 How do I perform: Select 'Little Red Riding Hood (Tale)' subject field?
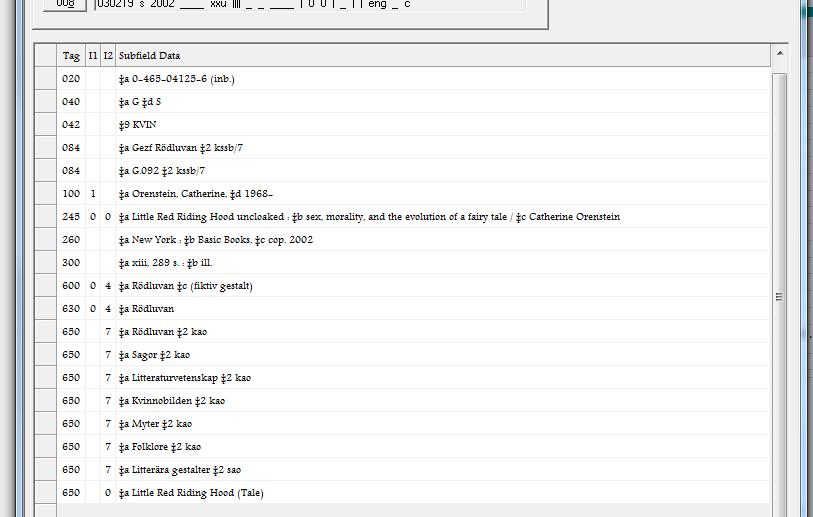tap(191, 493)
